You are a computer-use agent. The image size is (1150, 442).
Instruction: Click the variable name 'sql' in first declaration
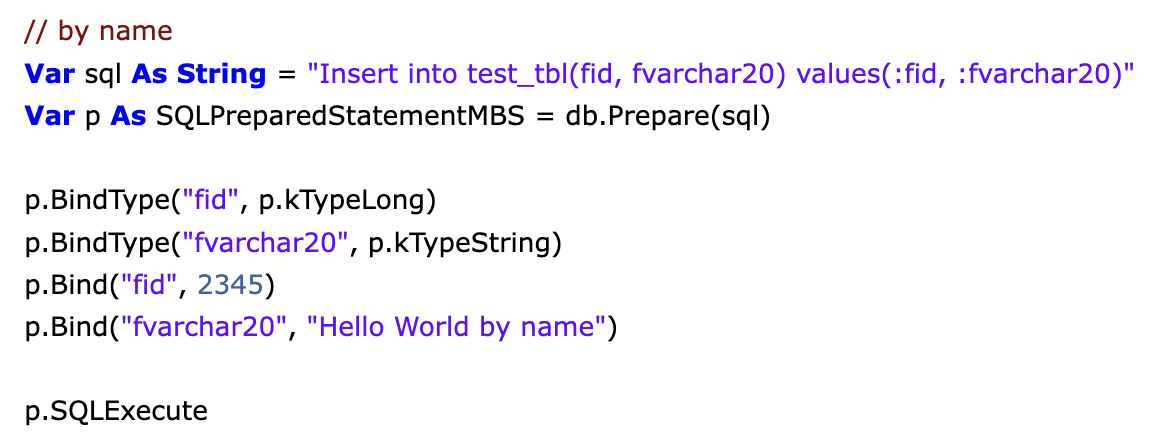click(x=105, y=75)
